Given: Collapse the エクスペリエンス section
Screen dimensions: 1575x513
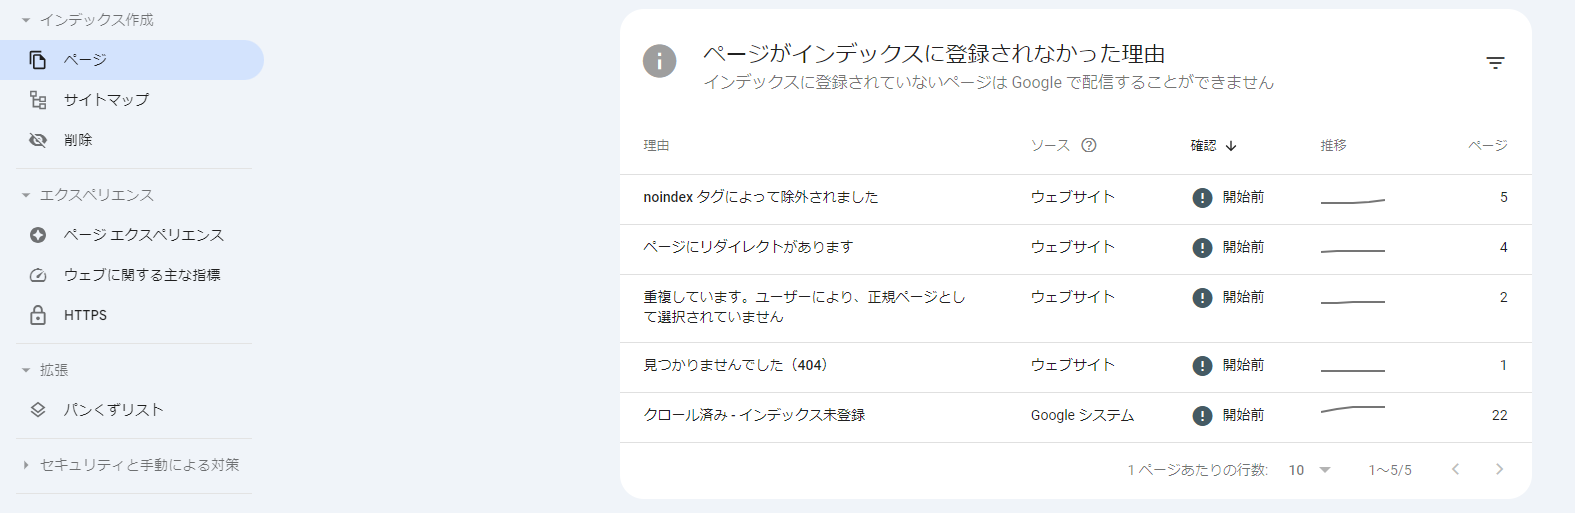Looking at the screenshot, I should (26, 195).
